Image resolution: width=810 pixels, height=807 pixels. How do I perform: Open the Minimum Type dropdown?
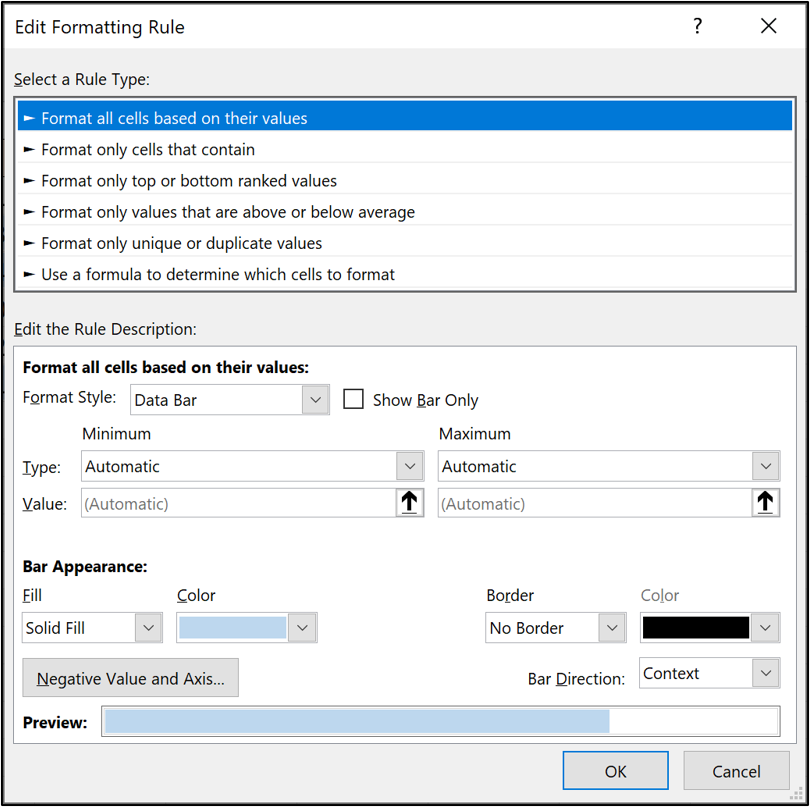pos(409,466)
